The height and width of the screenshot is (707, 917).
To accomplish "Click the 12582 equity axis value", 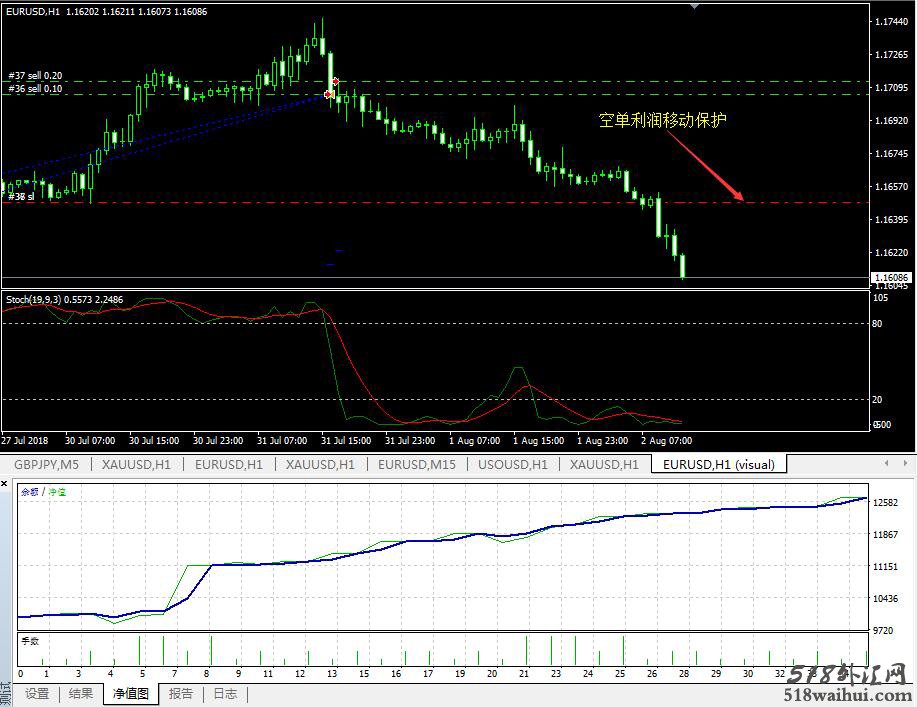I will point(885,502).
